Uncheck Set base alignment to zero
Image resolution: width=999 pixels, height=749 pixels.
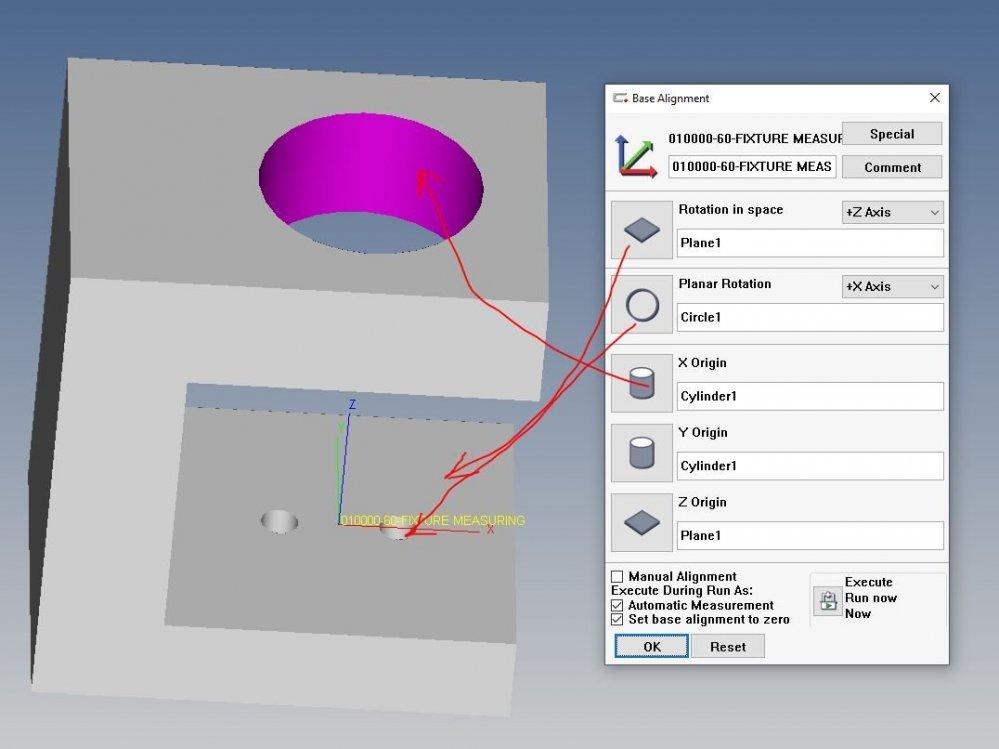pyautogui.click(x=617, y=619)
